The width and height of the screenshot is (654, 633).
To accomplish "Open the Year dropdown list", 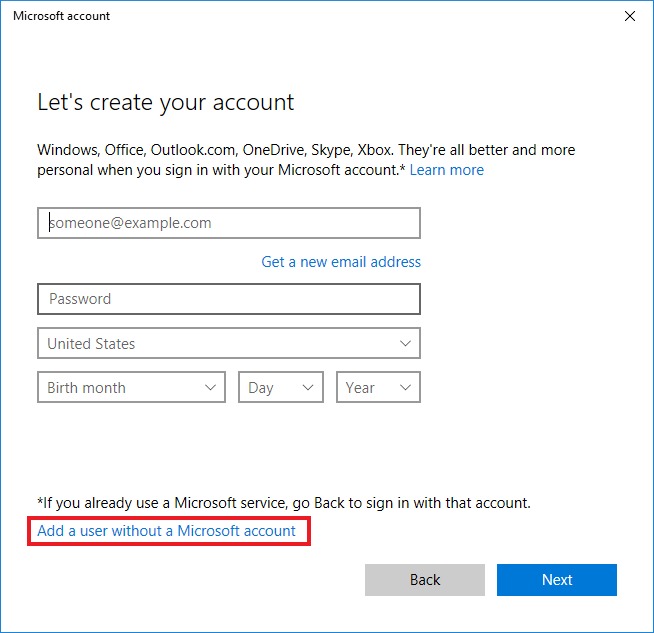I will [378, 388].
